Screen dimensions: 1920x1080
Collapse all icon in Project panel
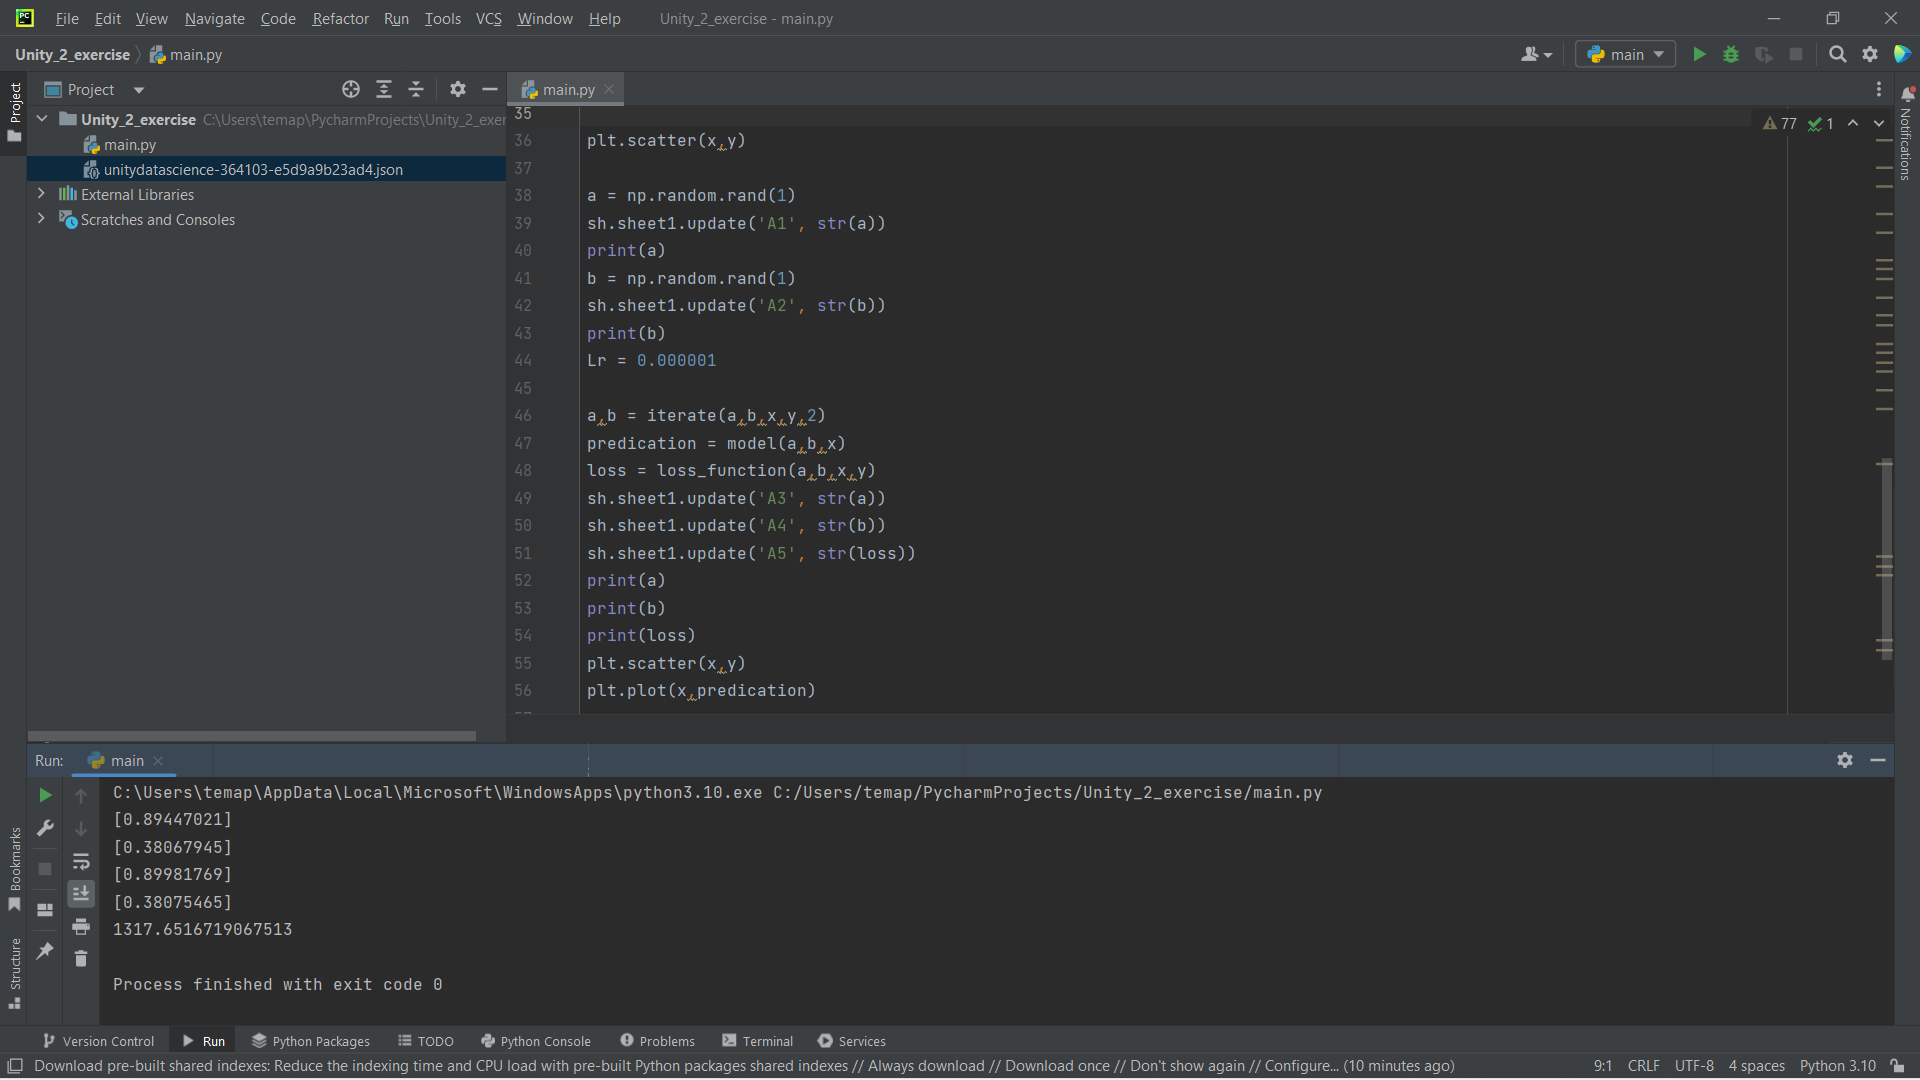pyautogui.click(x=416, y=90)
